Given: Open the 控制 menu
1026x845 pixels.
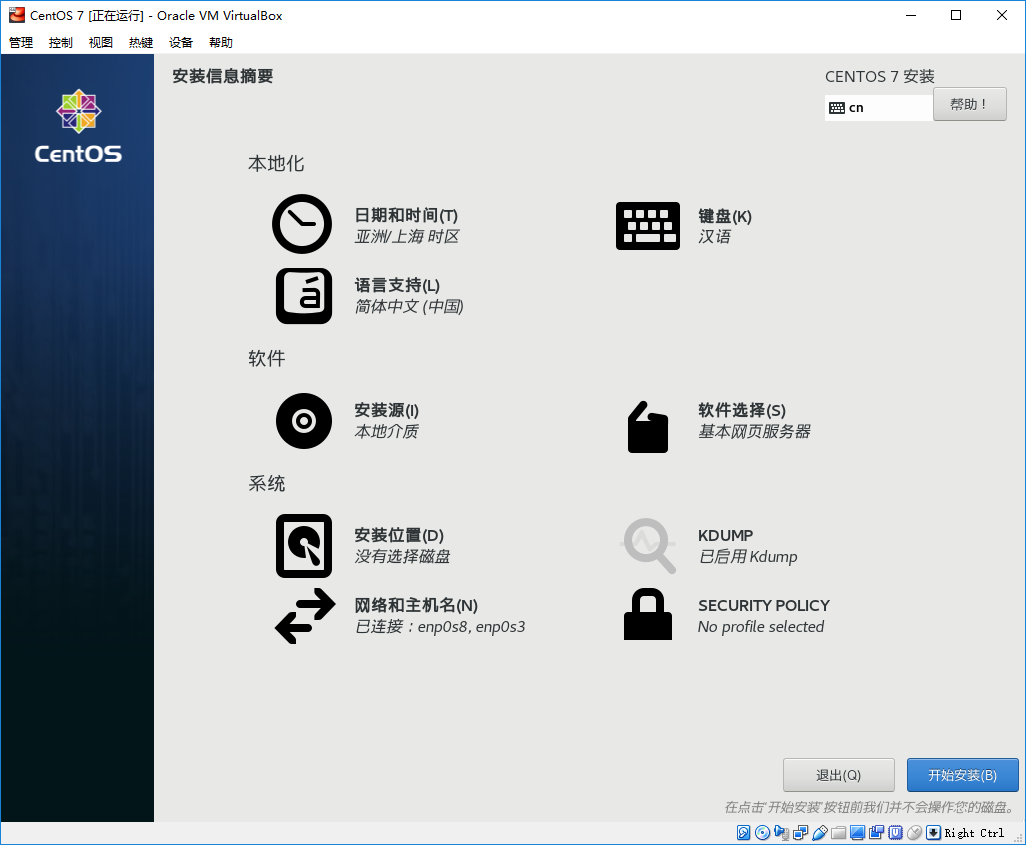Looking at the screenshot, I should (61, 43).
